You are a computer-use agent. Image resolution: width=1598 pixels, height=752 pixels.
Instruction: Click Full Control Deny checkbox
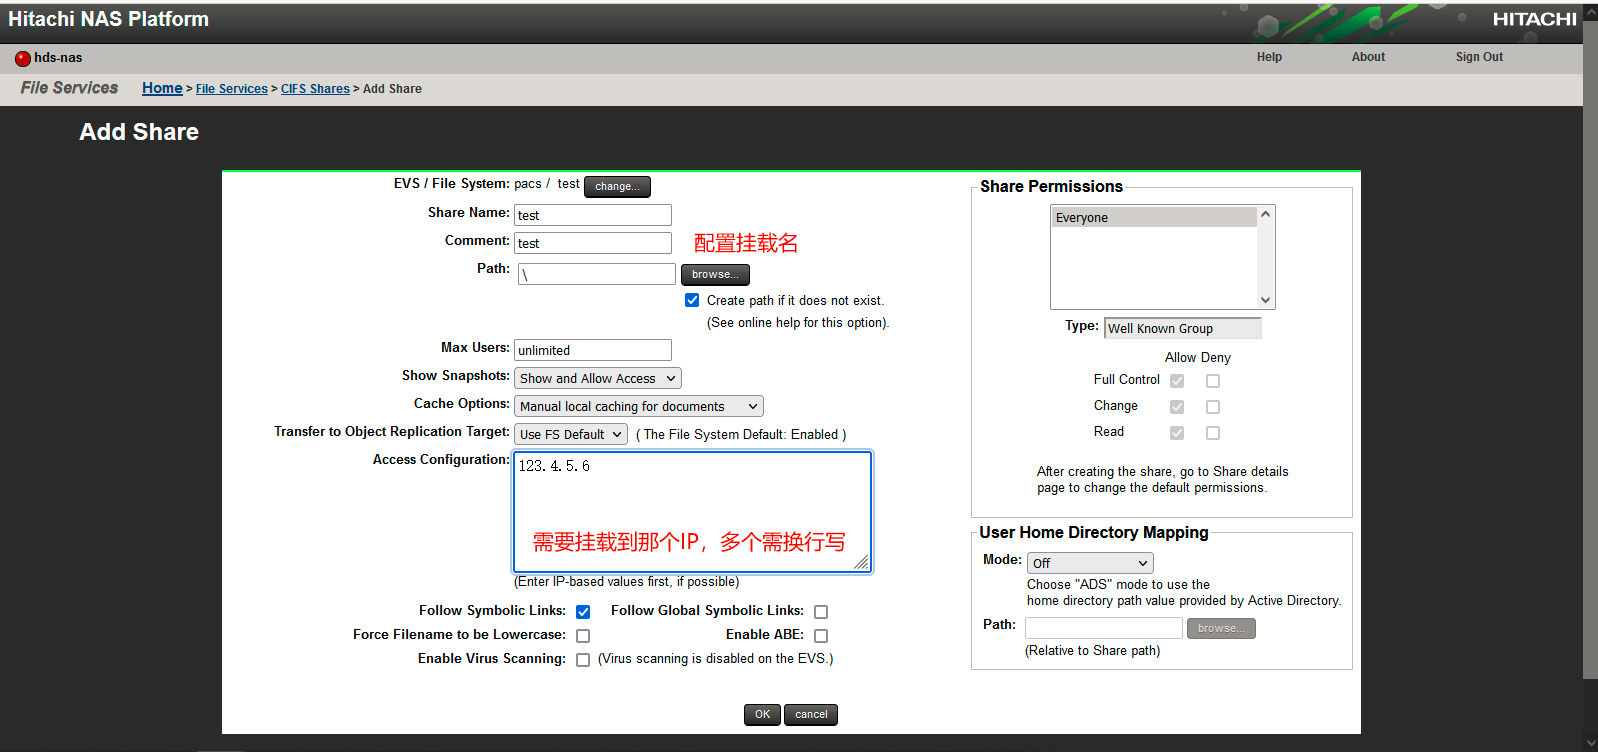click(x=1213, y=381)
